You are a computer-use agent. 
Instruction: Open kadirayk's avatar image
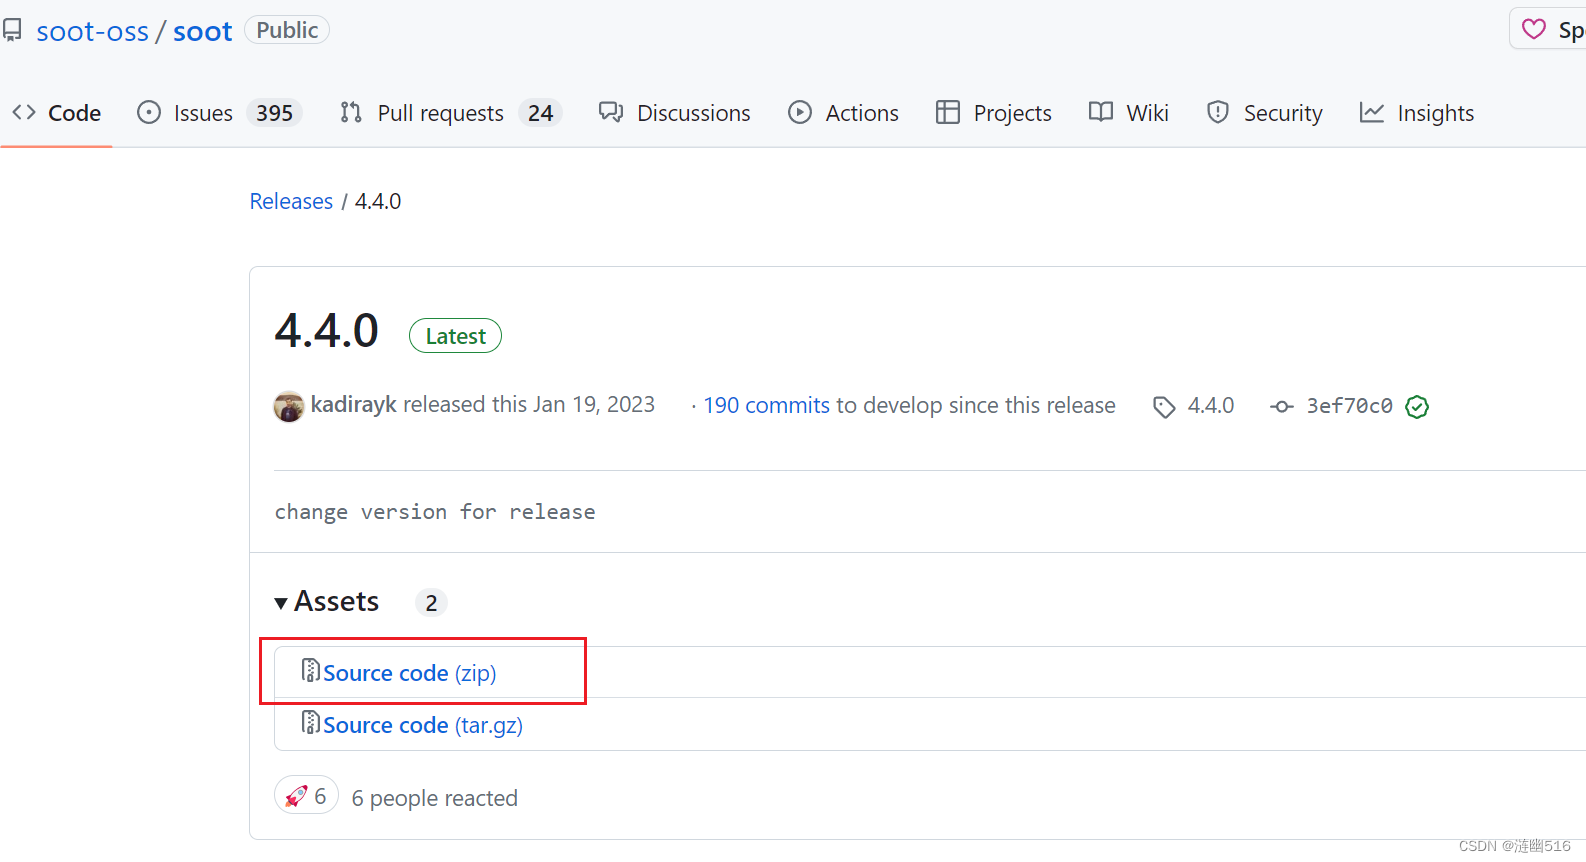(x=289, y=406)
